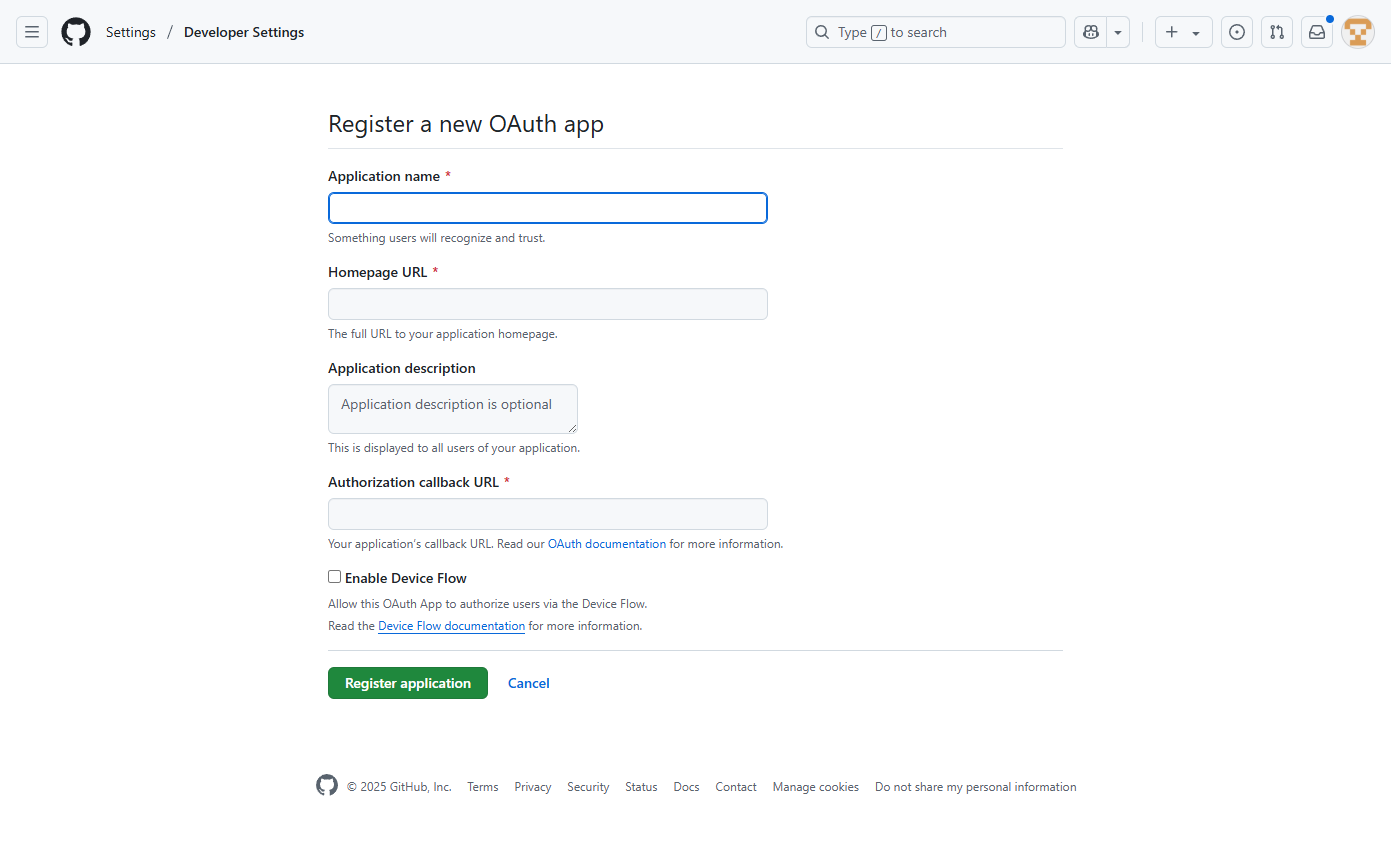Open the Notifications inbox icon
Image resolution: width=1391 pixels, height=848 pixels.
point(1317,32)
